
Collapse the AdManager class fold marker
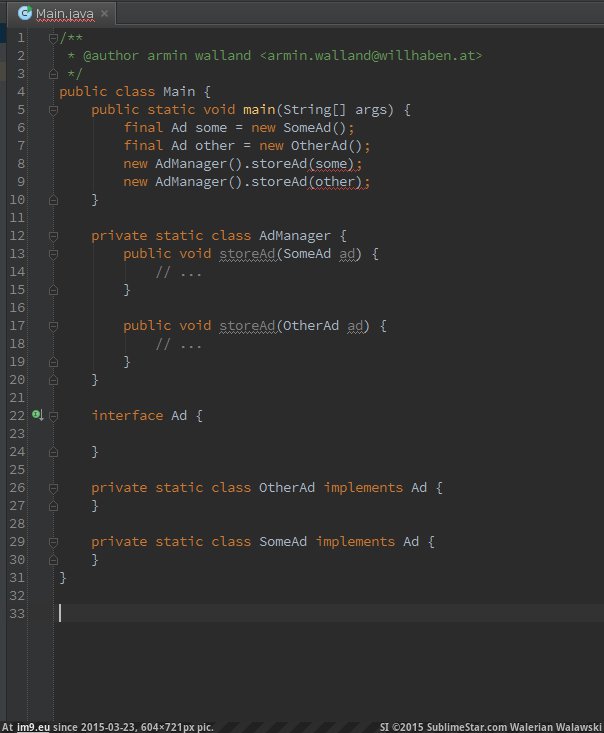pyautogui.click(x=54, y=235)
